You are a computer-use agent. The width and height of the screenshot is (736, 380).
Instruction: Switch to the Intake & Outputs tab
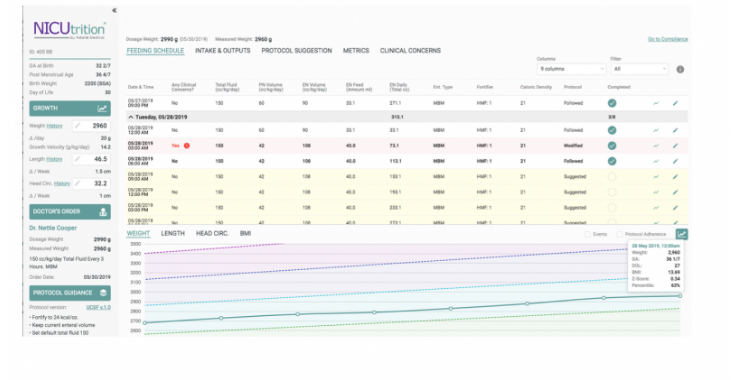click(x=222, y=51)
